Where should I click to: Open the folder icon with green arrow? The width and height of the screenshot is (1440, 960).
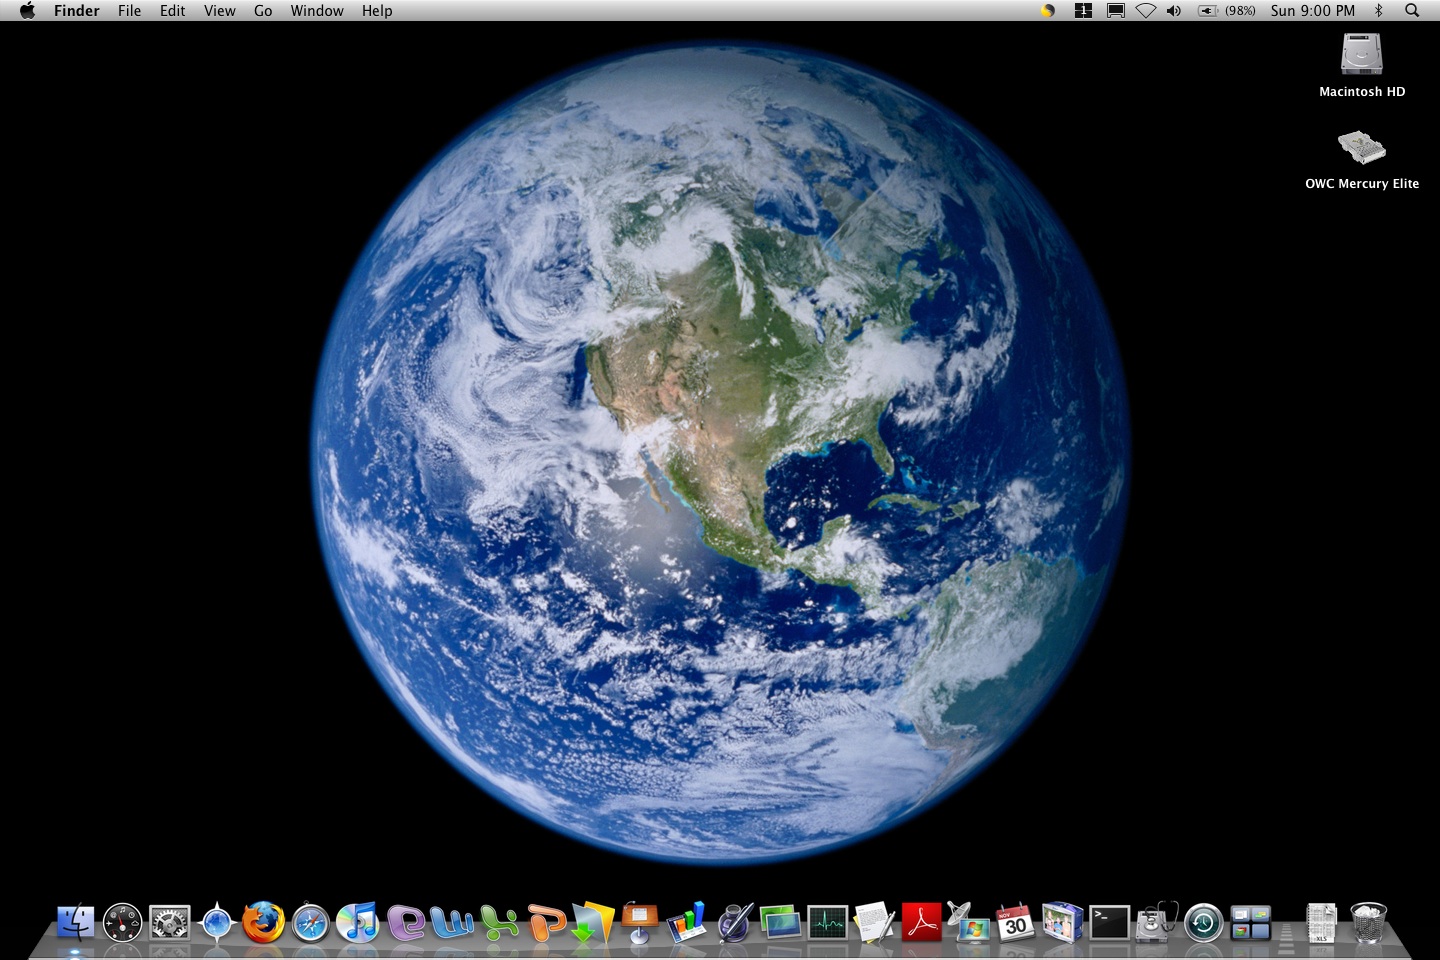[x=593, y=922]
